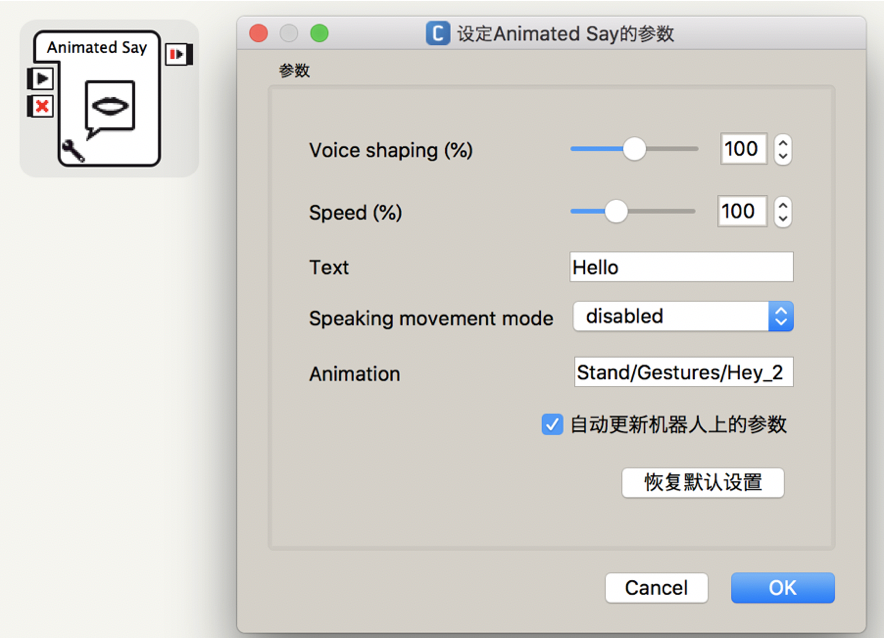
Task: Click the onStopped output on Animated Say box
Action: [179, 54]
